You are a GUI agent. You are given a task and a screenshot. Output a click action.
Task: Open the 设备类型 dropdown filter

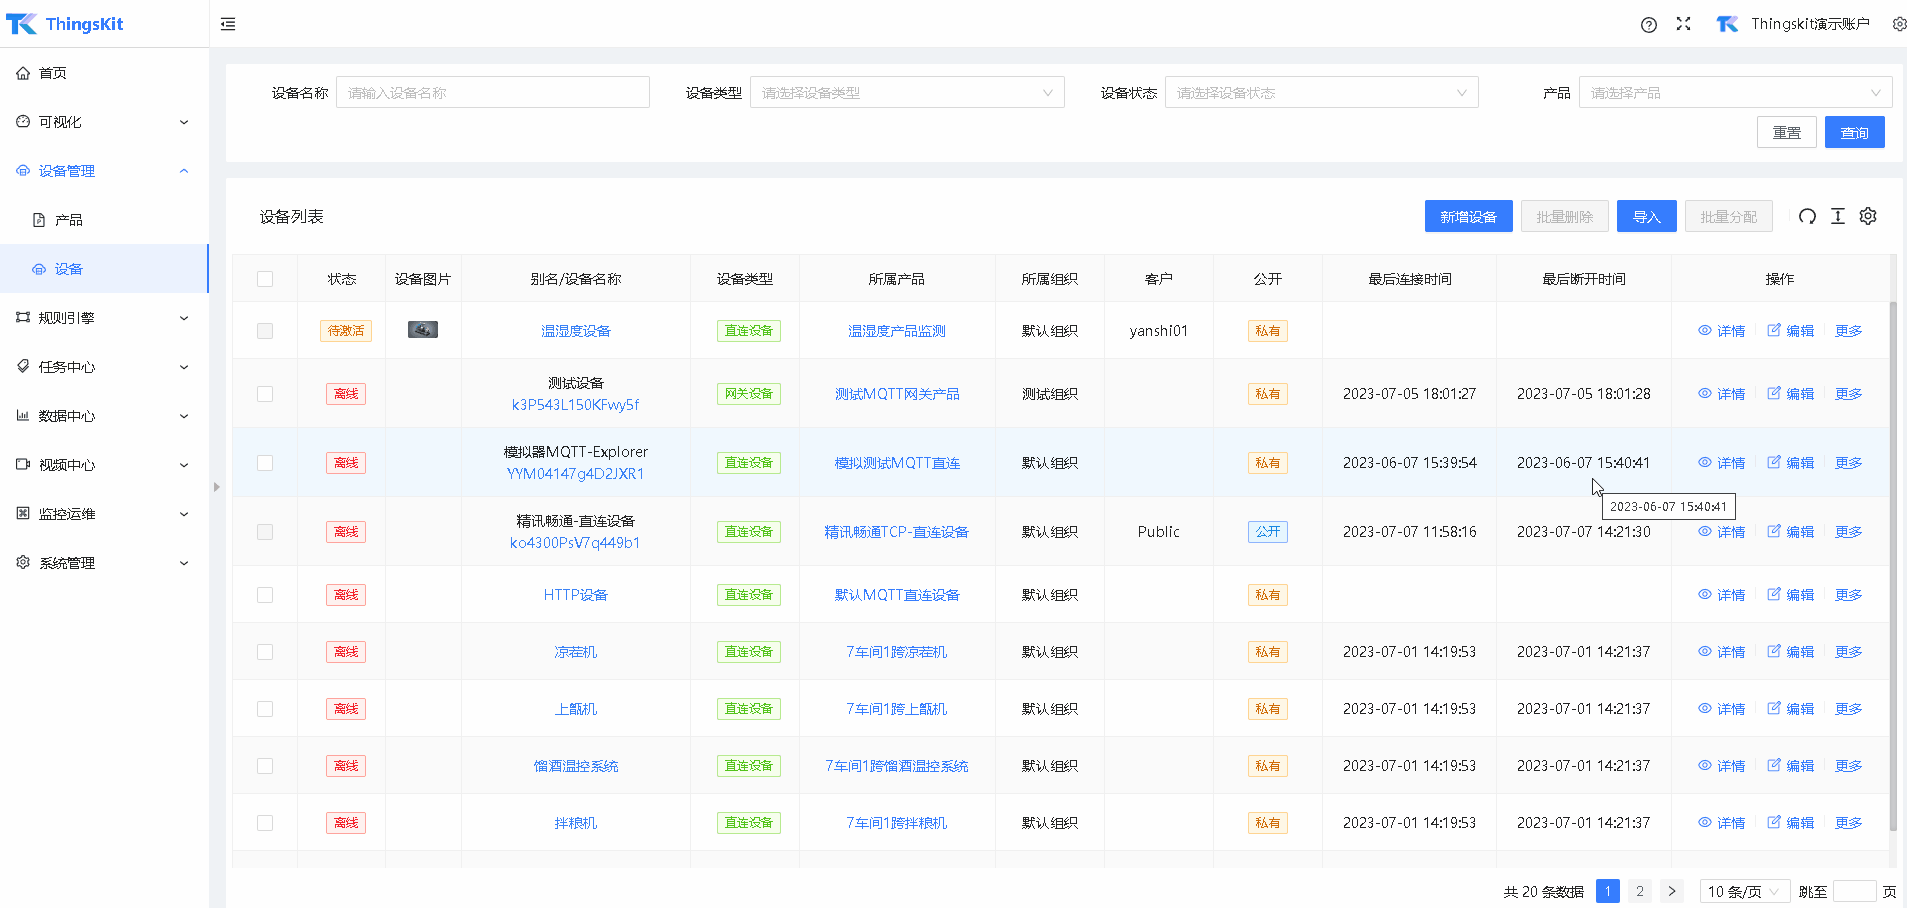[x=907, y=93]
